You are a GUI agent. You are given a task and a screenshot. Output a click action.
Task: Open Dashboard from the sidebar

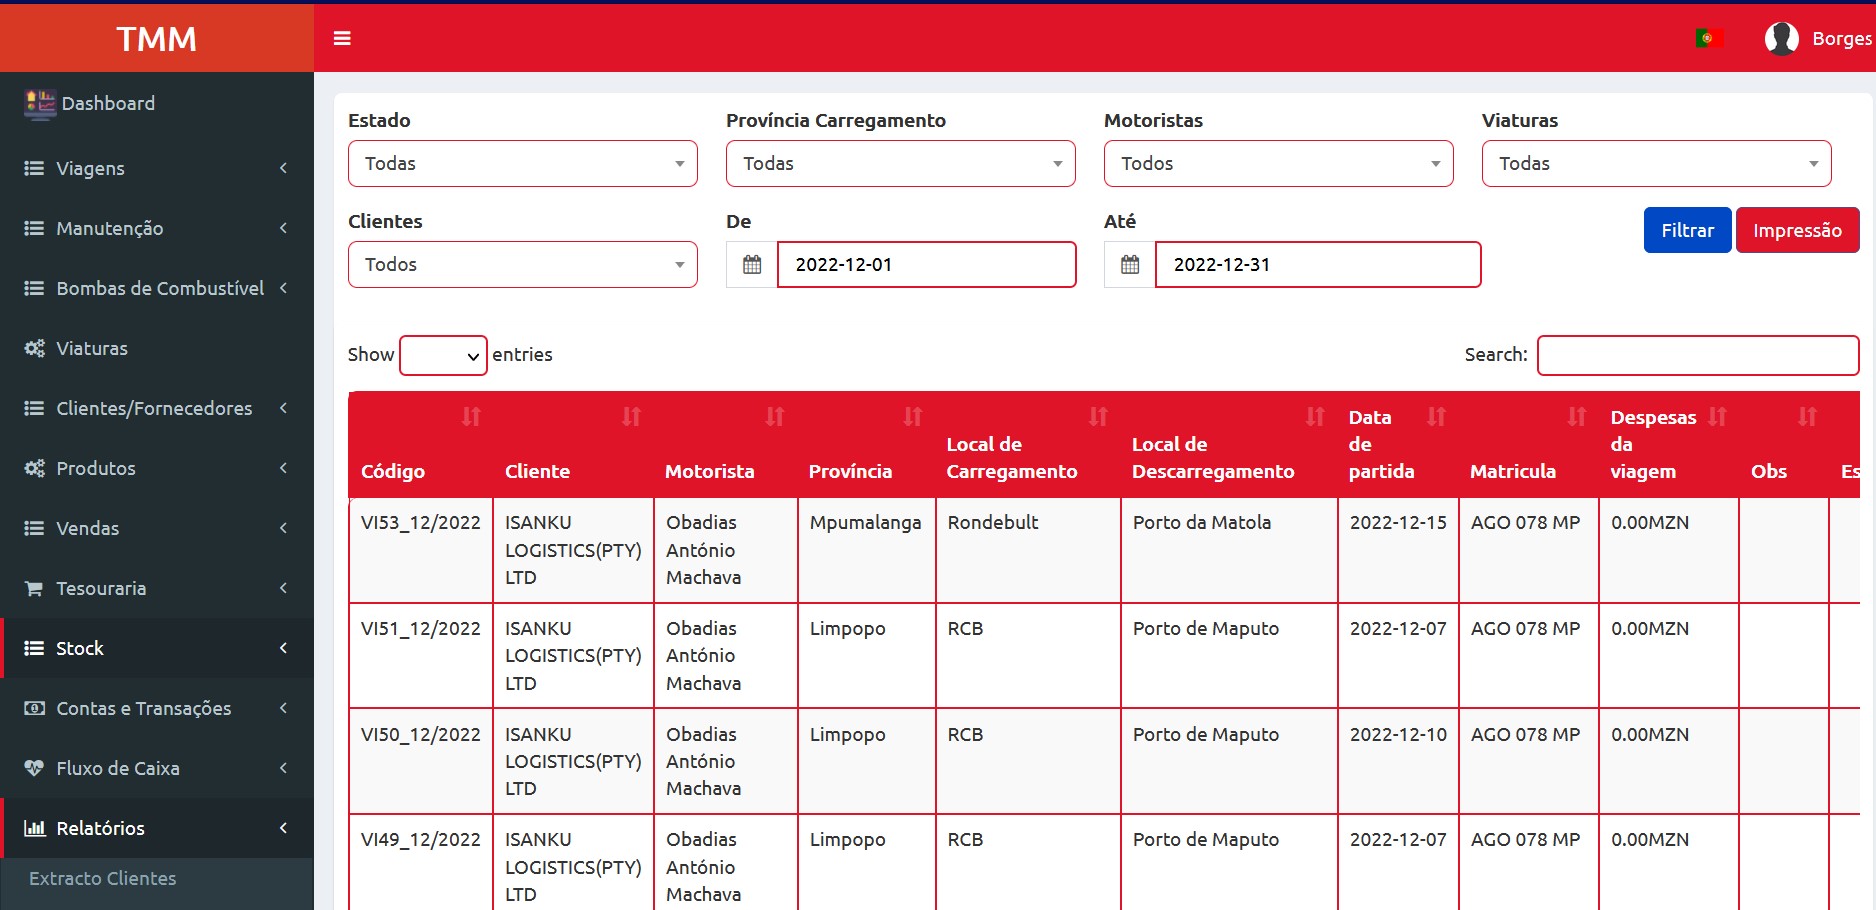tap(108, 103)
